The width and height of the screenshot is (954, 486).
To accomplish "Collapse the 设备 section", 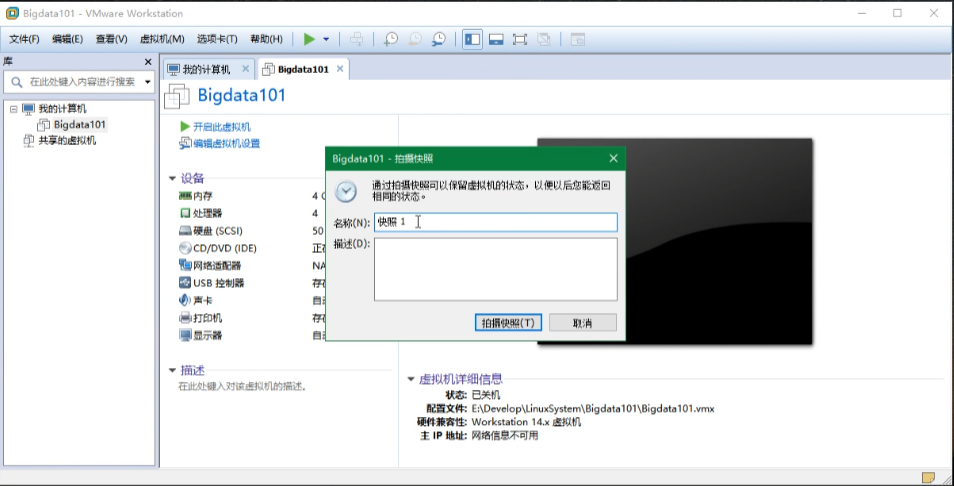I will click(x=172, y=179).
